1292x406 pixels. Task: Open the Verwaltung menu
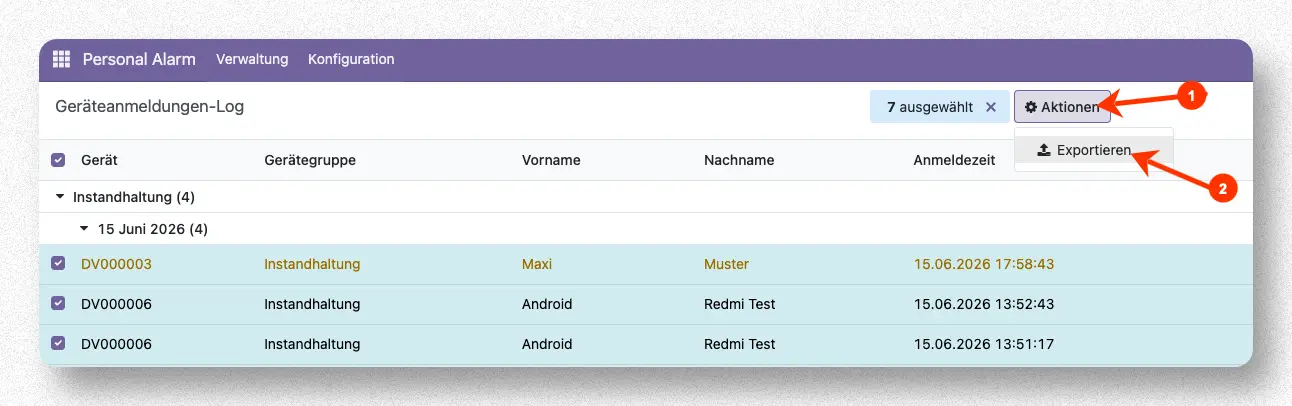252,59
